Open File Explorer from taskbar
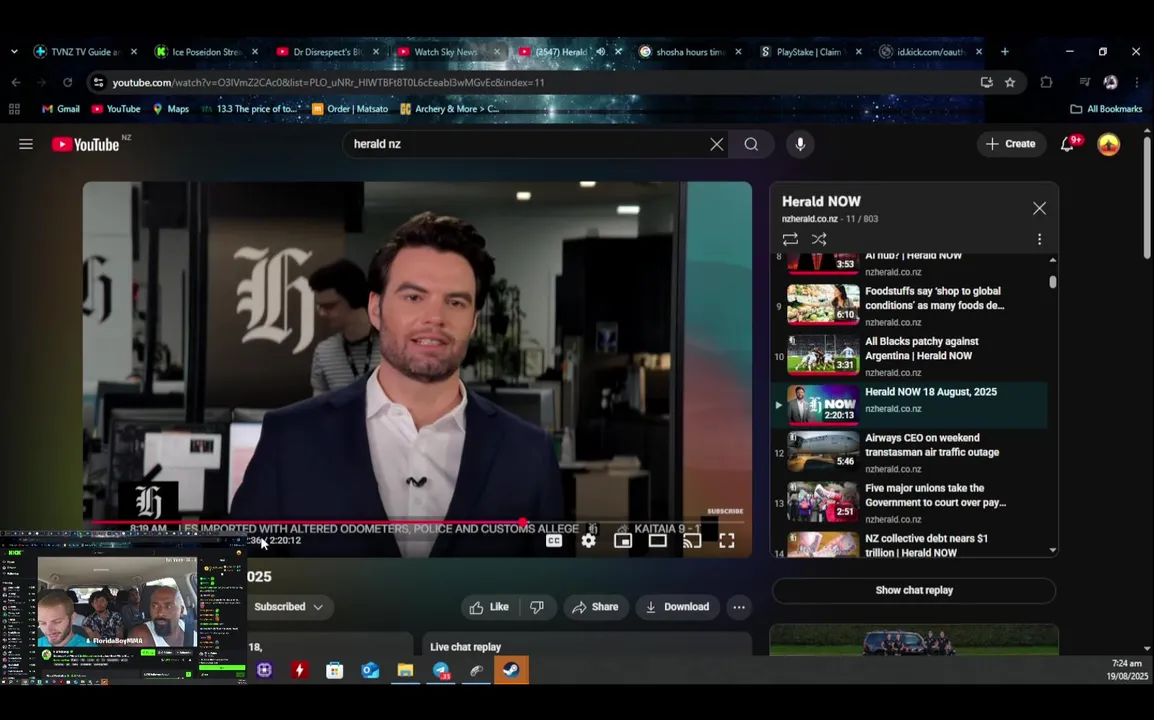The image size is (1154, 720). point(406,670)
